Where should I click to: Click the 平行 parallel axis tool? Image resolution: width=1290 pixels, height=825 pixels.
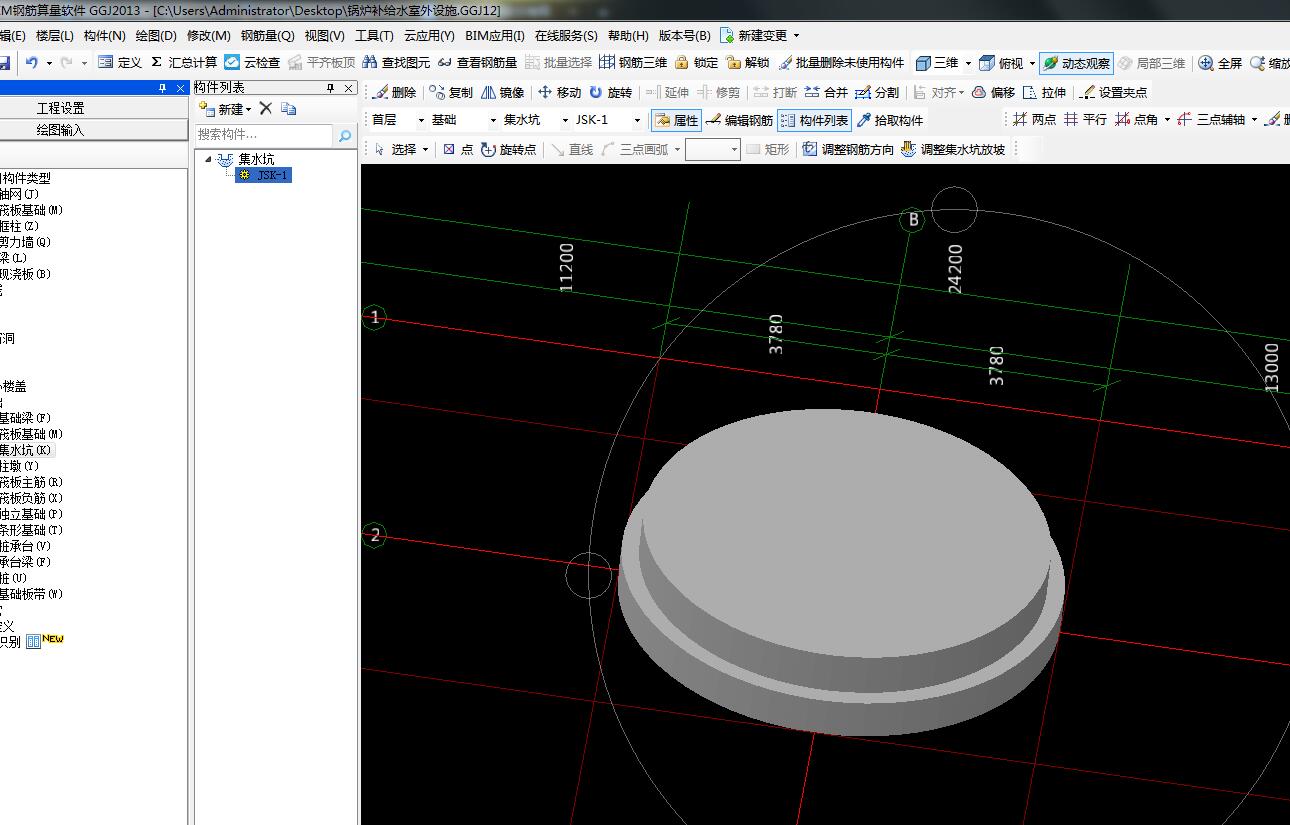(1085, 119)
